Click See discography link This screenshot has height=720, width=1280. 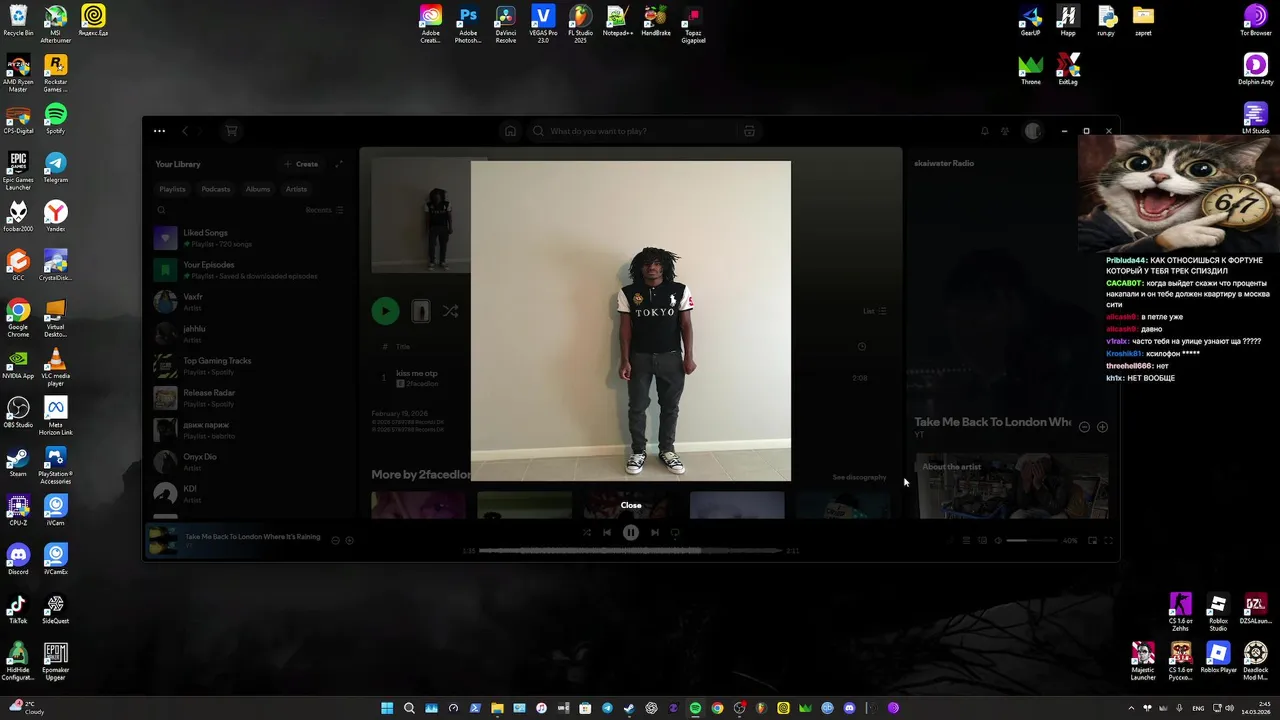pyautogui.click(x=859, y=477)
